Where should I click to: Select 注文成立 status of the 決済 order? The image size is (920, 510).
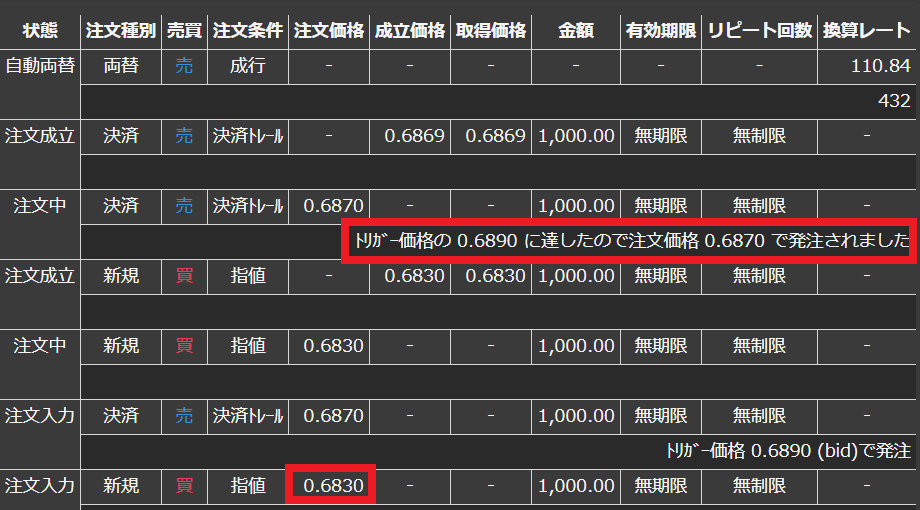(x=40, y=136)
